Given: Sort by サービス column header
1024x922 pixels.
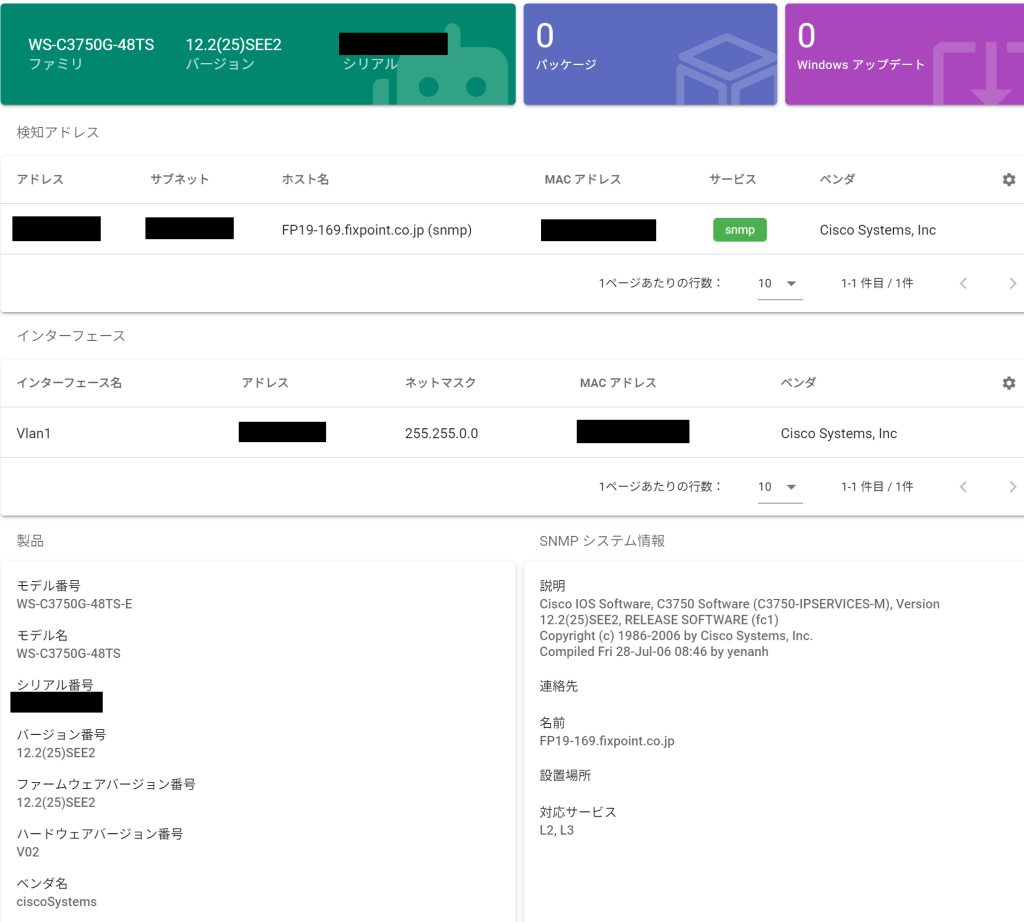Looking at the screenshot, I should coord(732,180).
